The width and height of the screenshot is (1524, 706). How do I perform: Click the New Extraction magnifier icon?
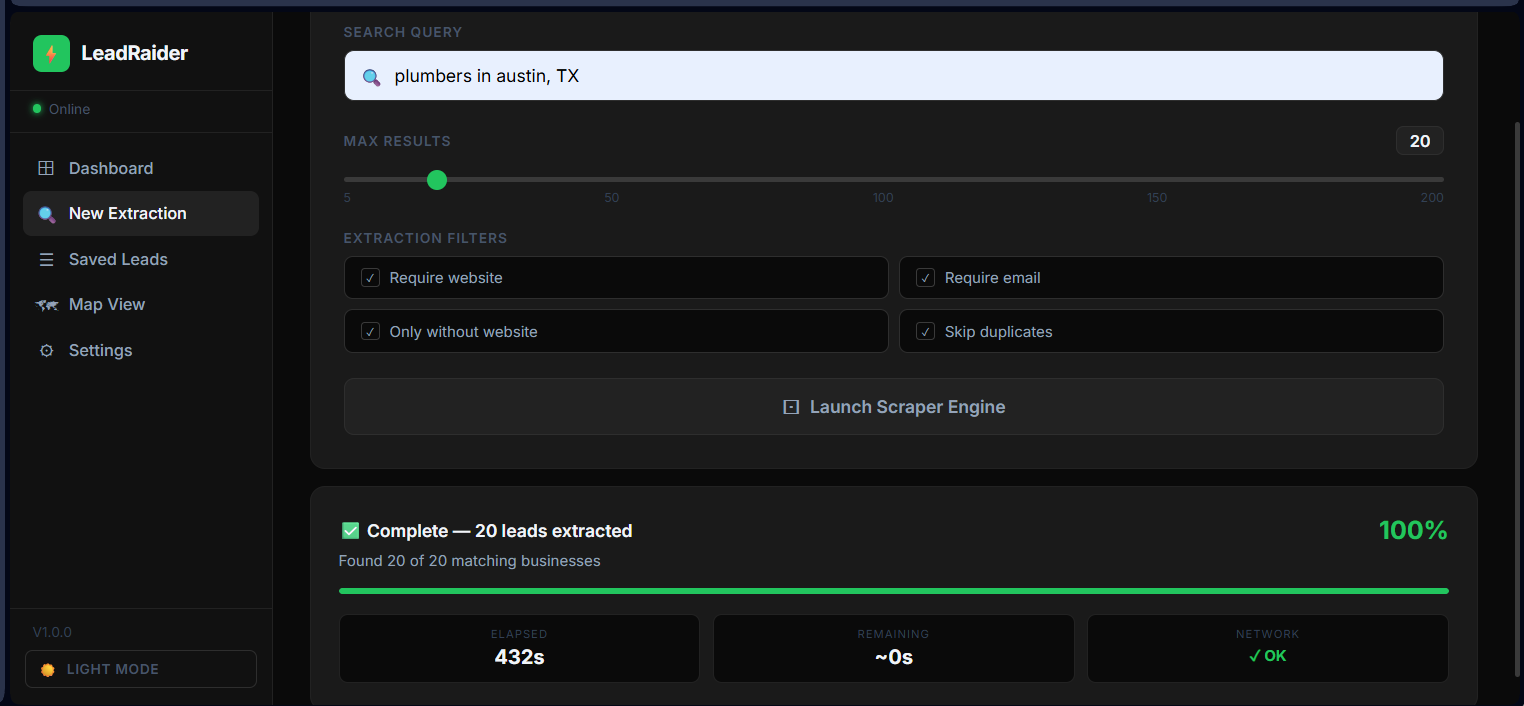pyautogui.click(x=46, y=214)
